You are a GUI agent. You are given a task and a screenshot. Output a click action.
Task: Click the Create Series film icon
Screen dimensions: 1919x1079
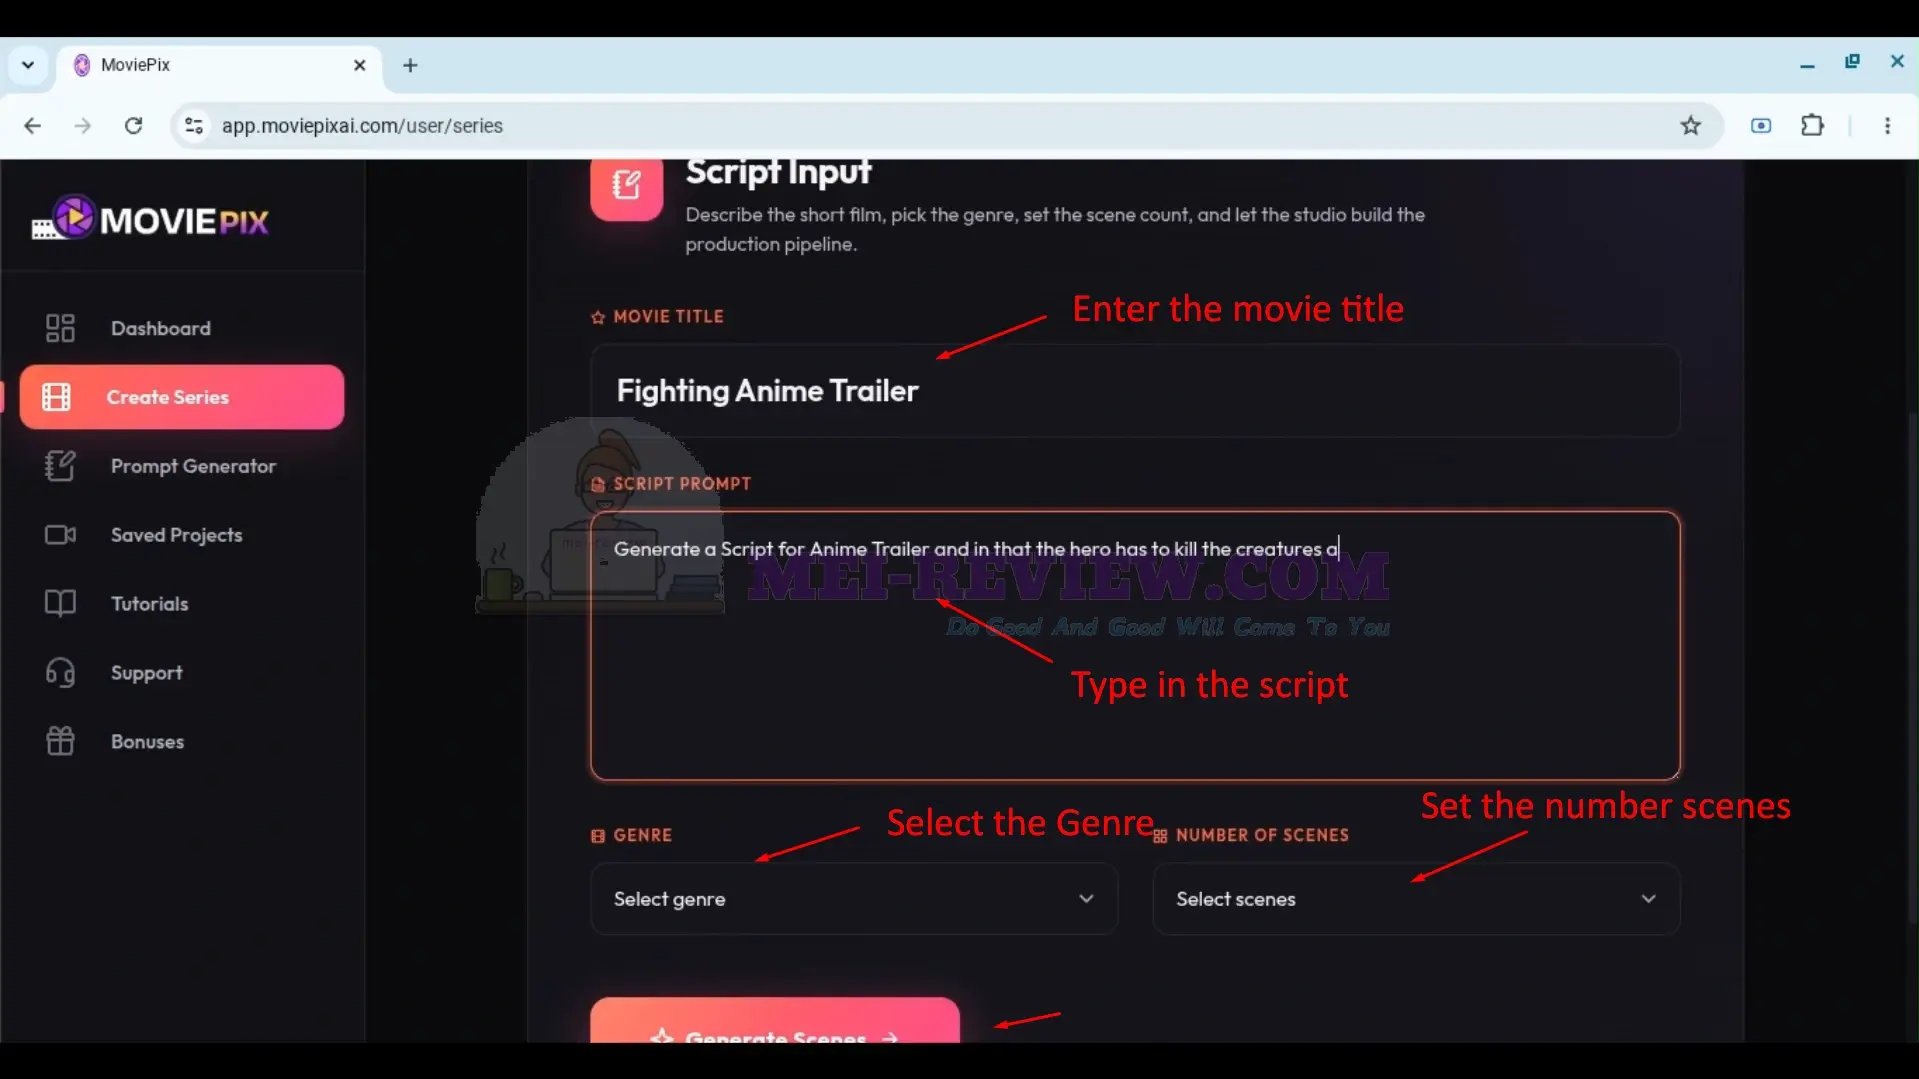[56, 397]
